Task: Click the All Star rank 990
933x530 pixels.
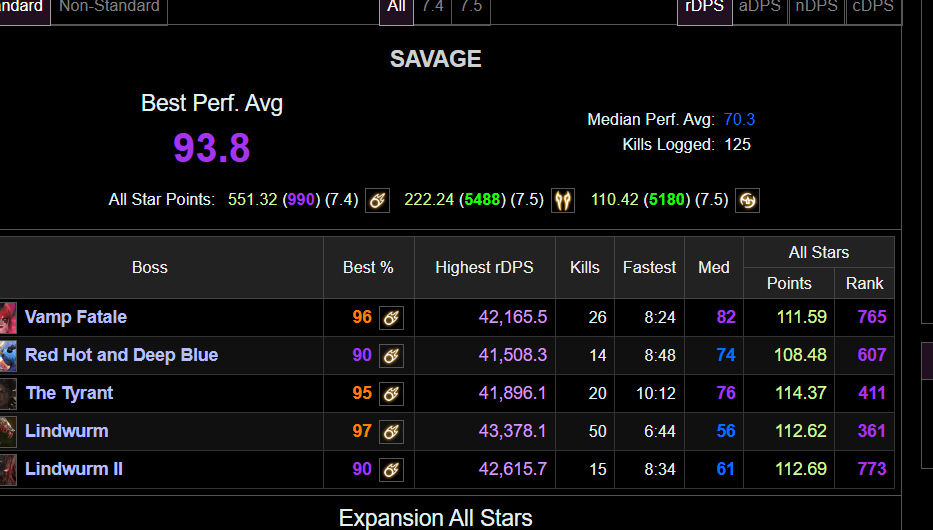Action: coord(301,199)
